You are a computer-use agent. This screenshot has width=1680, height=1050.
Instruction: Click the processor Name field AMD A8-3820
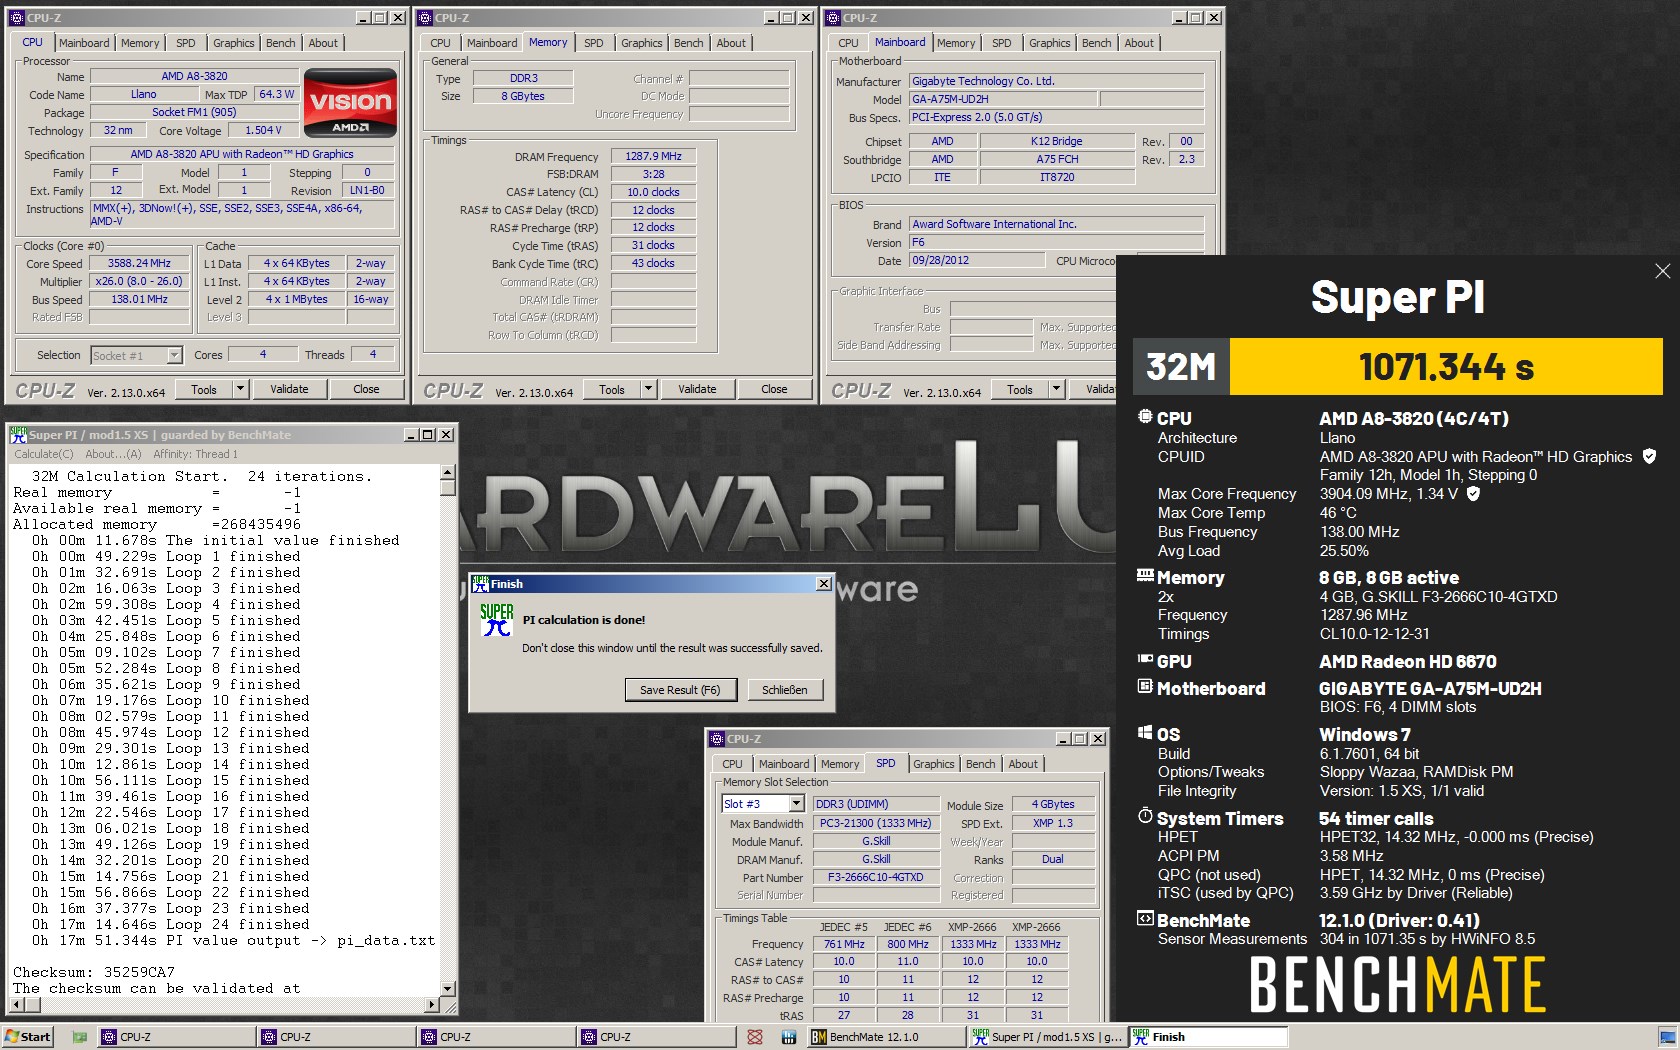pos(195,76)
